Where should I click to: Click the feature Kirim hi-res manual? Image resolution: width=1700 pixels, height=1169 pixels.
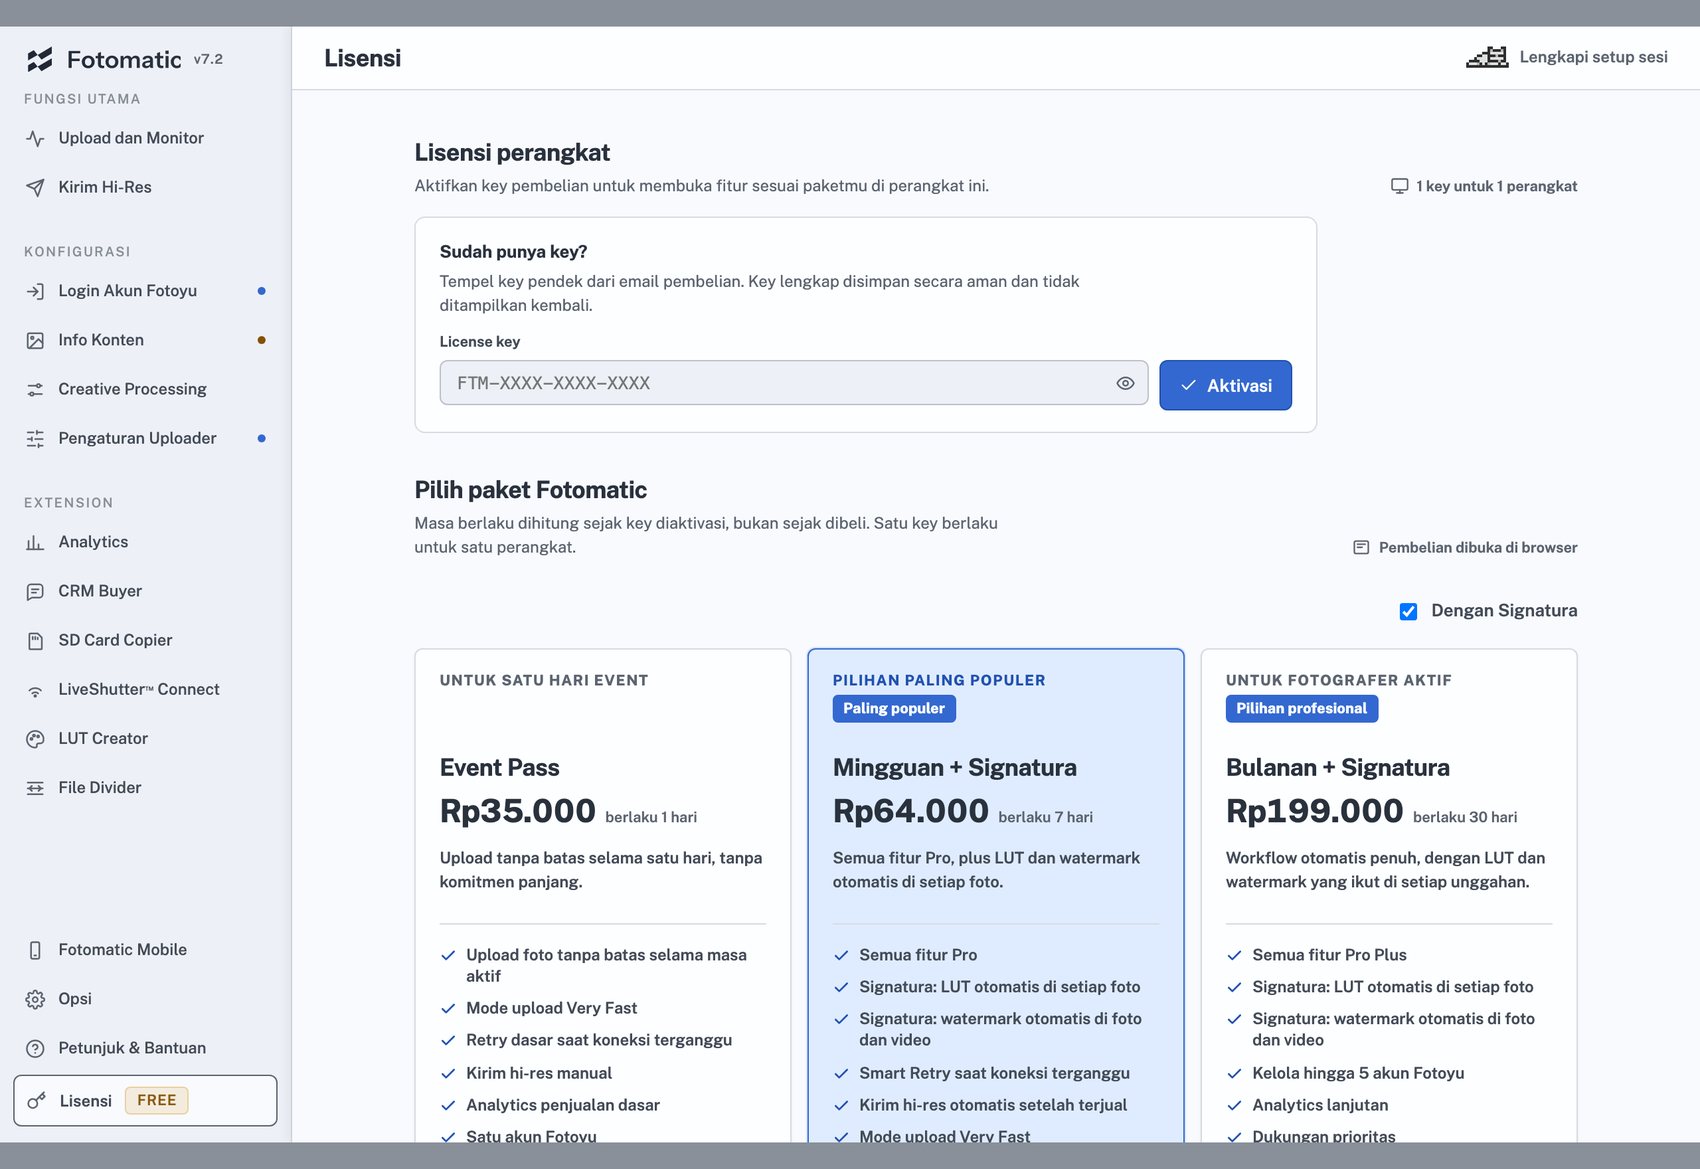click(539, 1073)
